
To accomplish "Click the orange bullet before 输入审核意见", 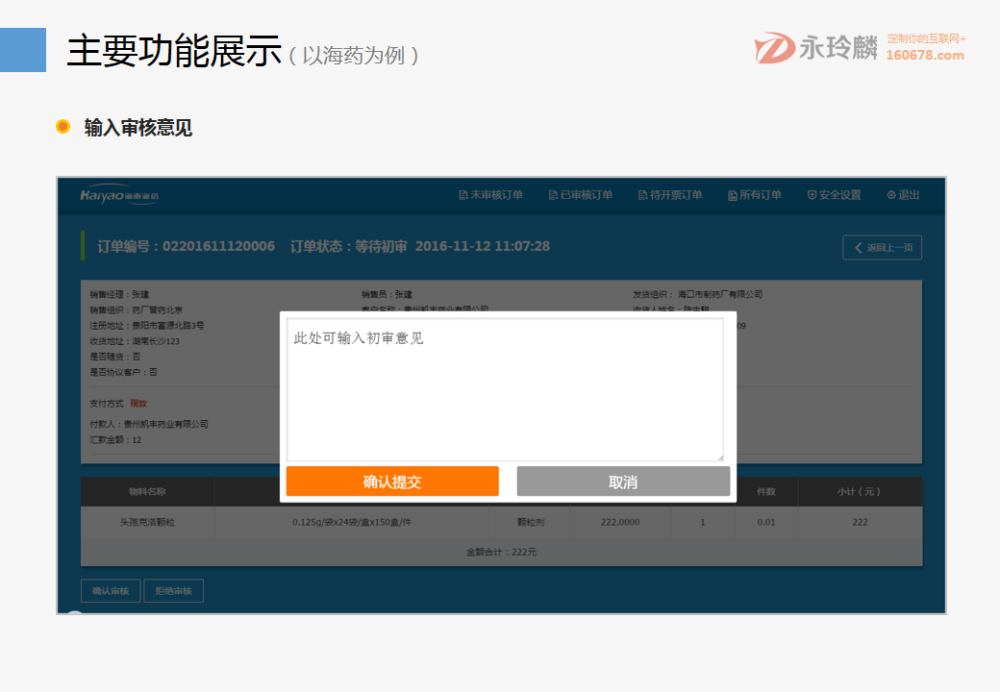I will tap(63, 128).
